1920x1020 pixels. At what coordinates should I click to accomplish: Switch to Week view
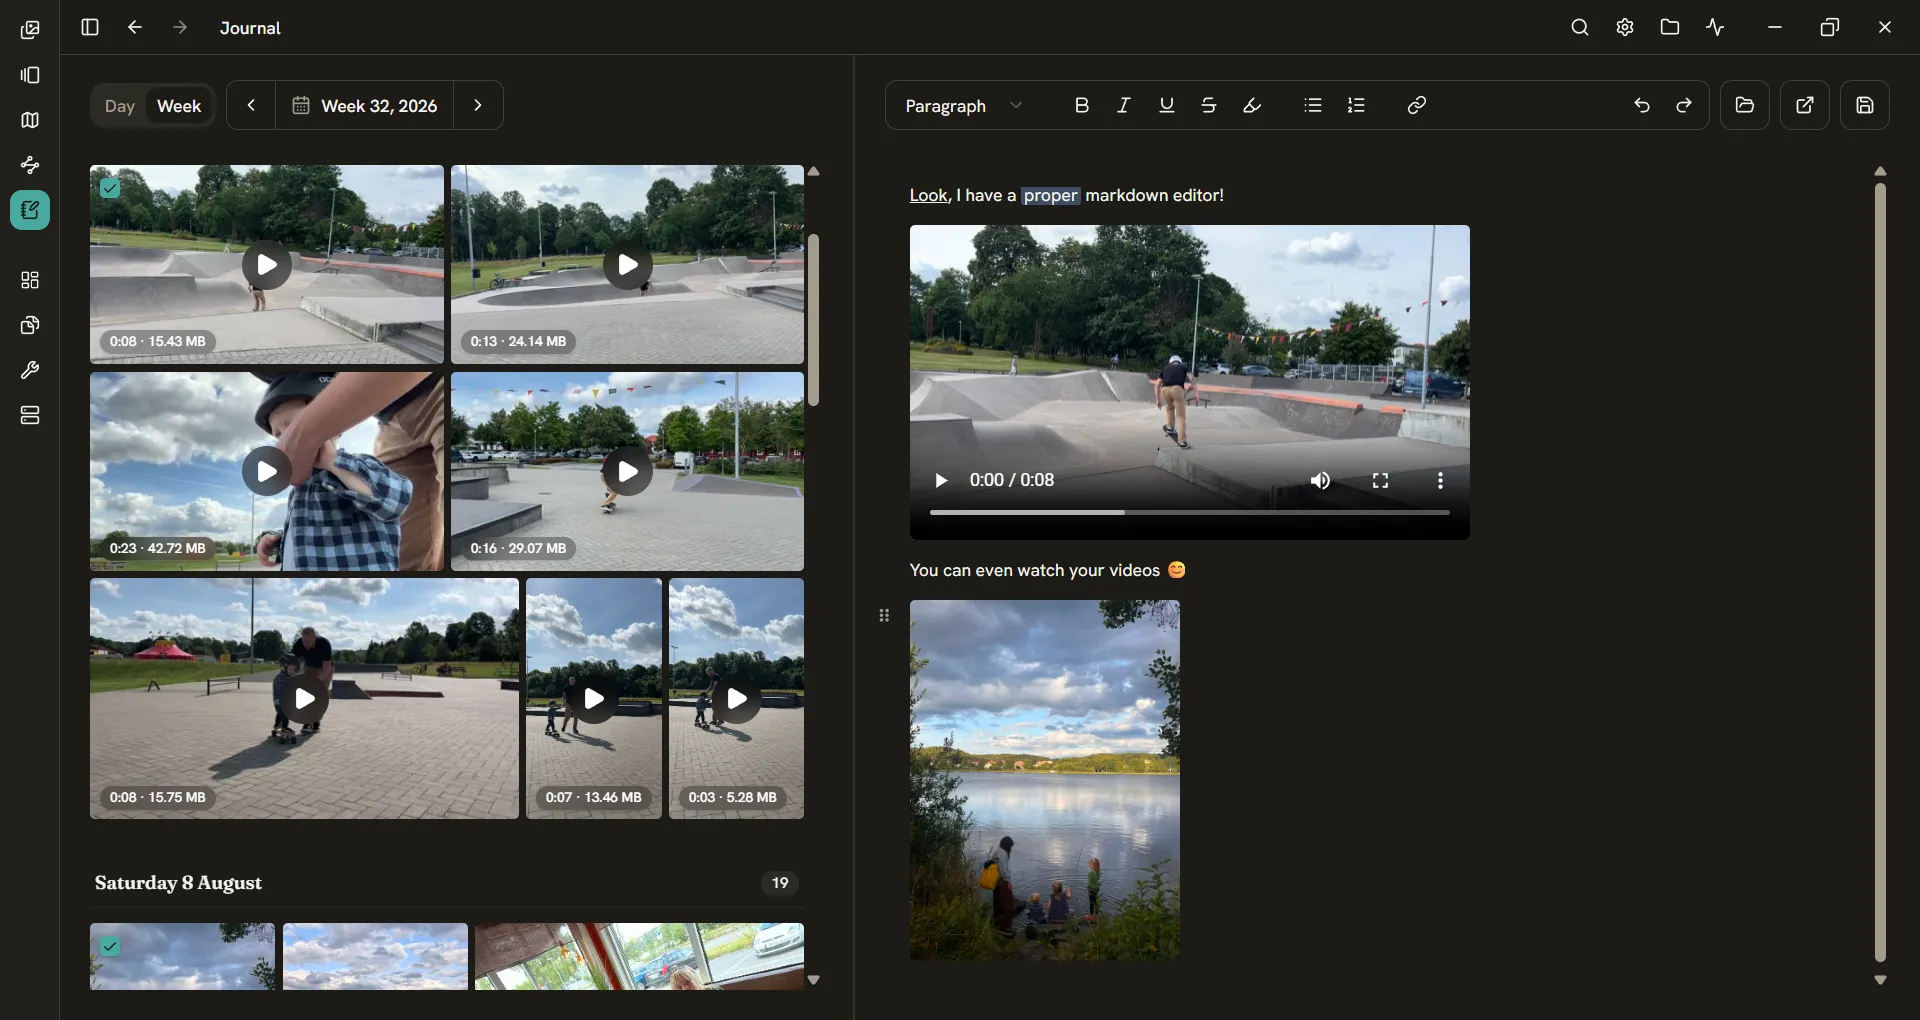[x=179, y=106]
